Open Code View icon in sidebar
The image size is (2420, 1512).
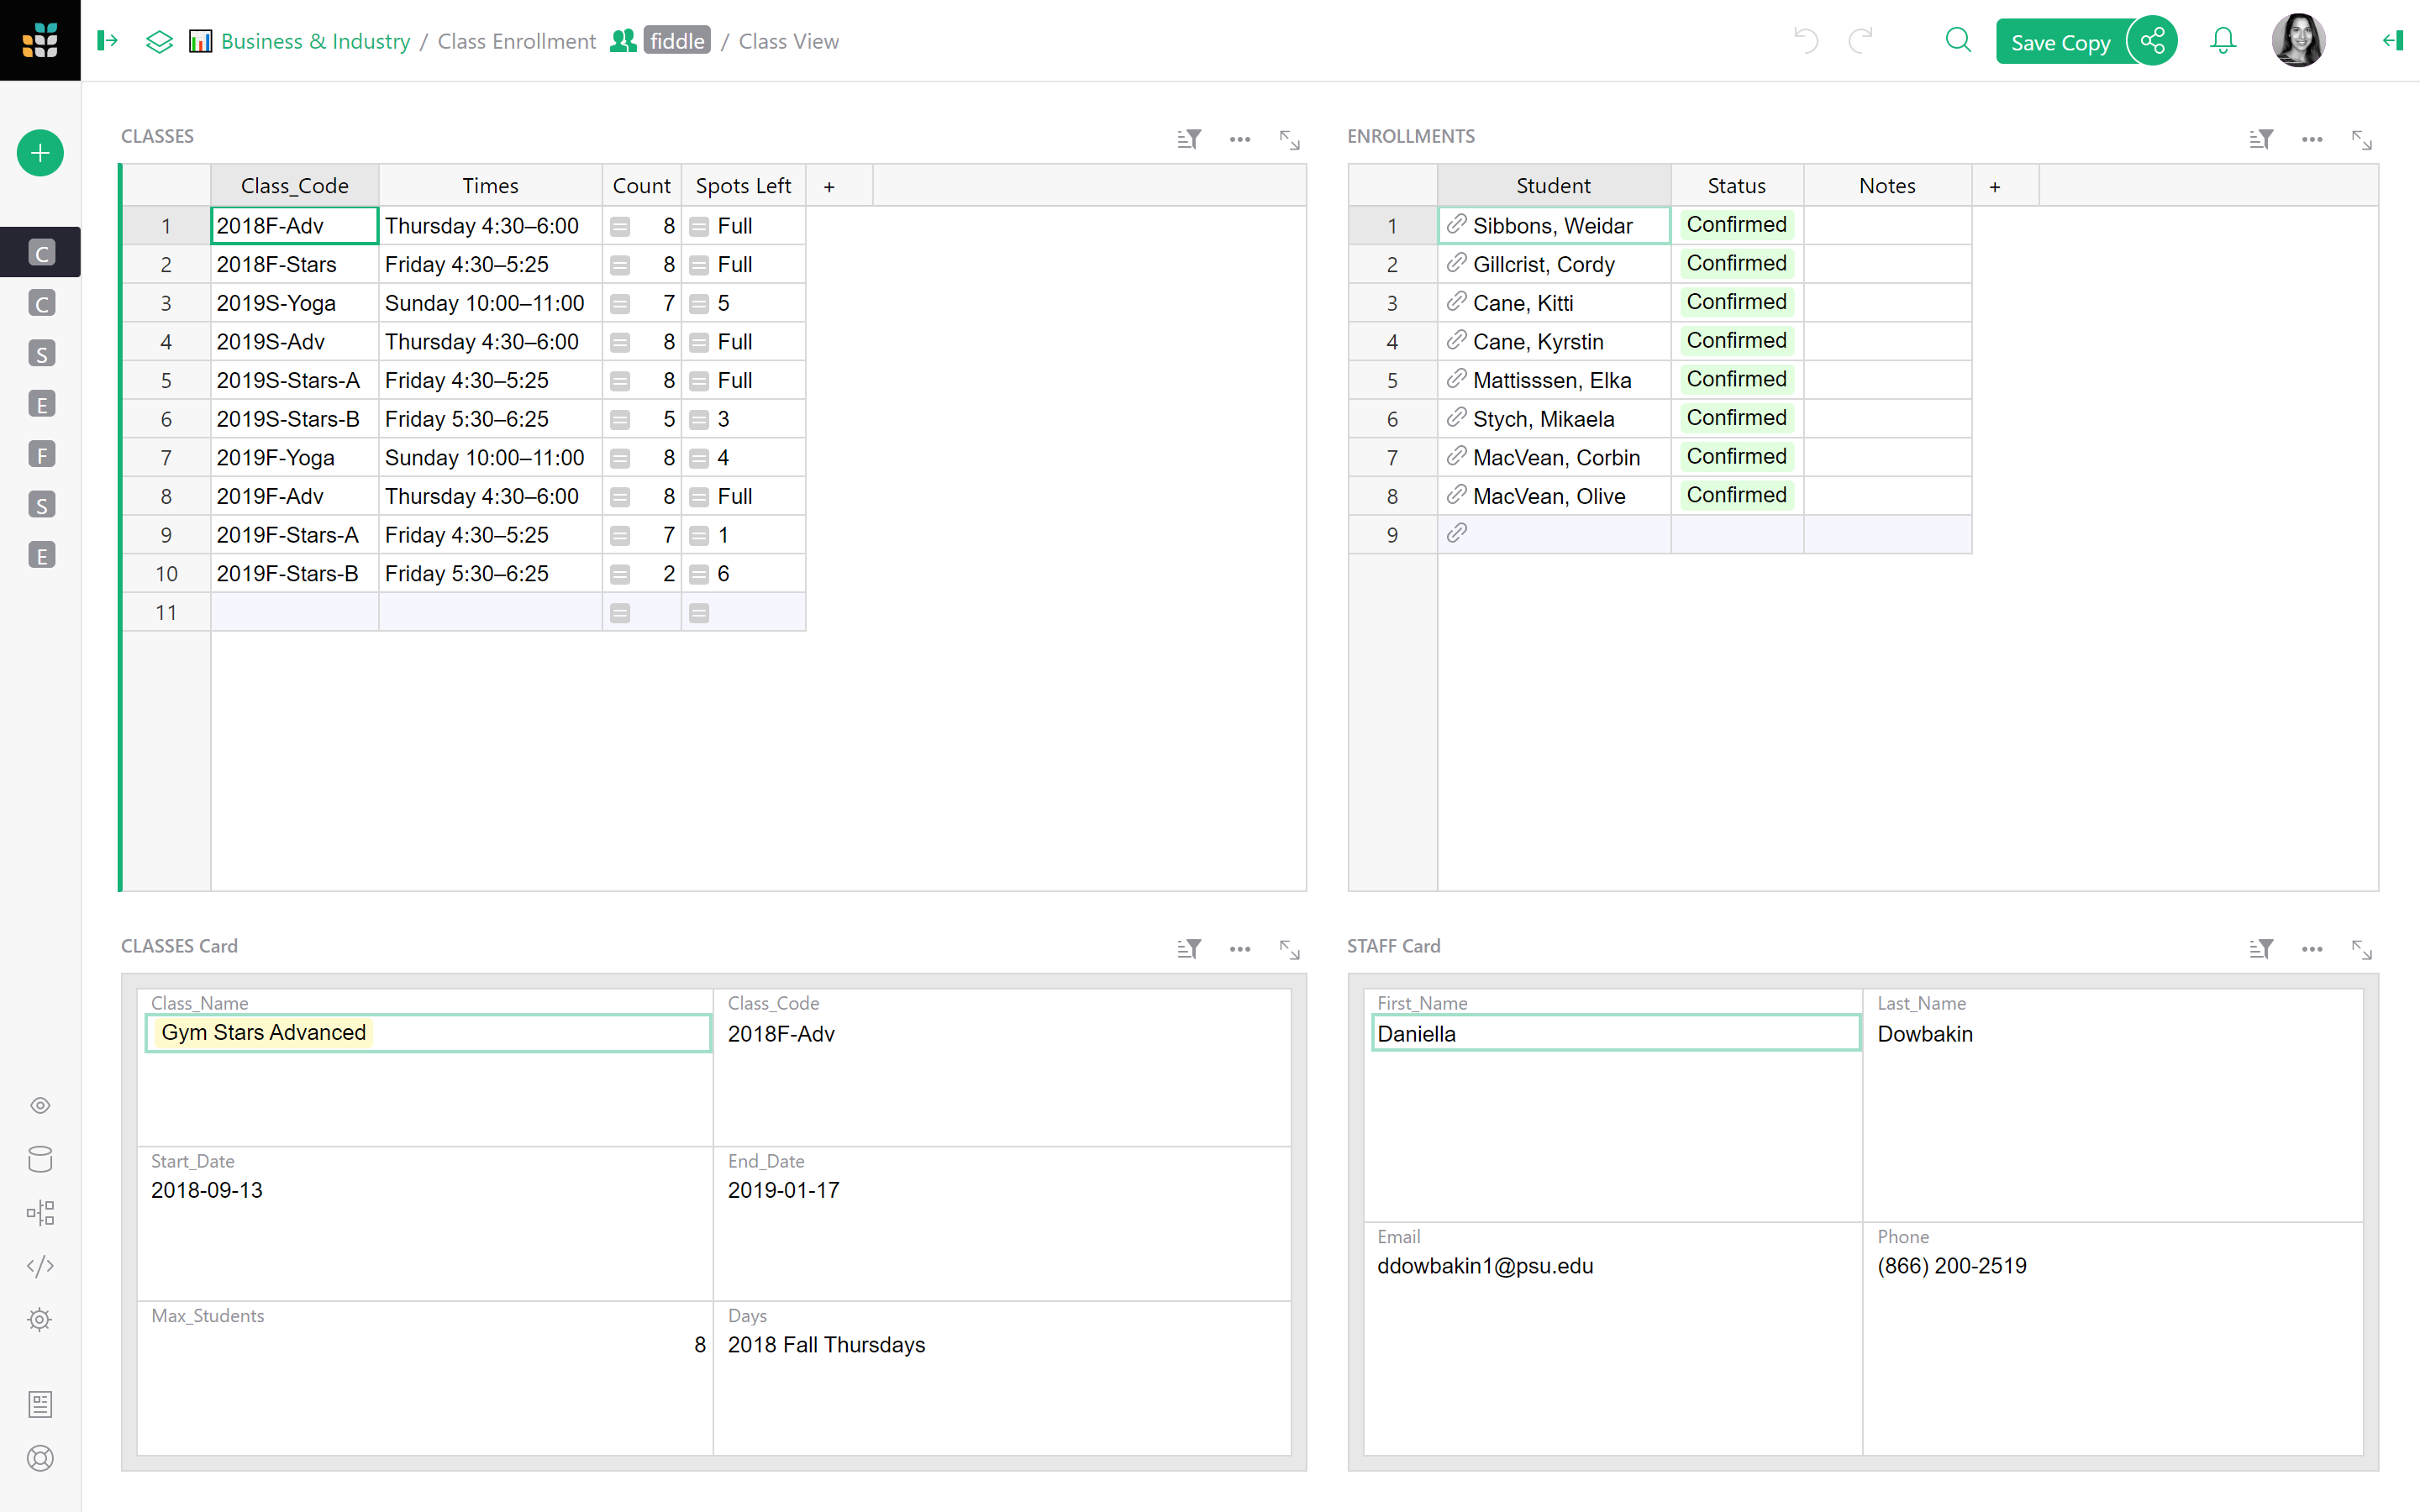[x=40, y=1266]
